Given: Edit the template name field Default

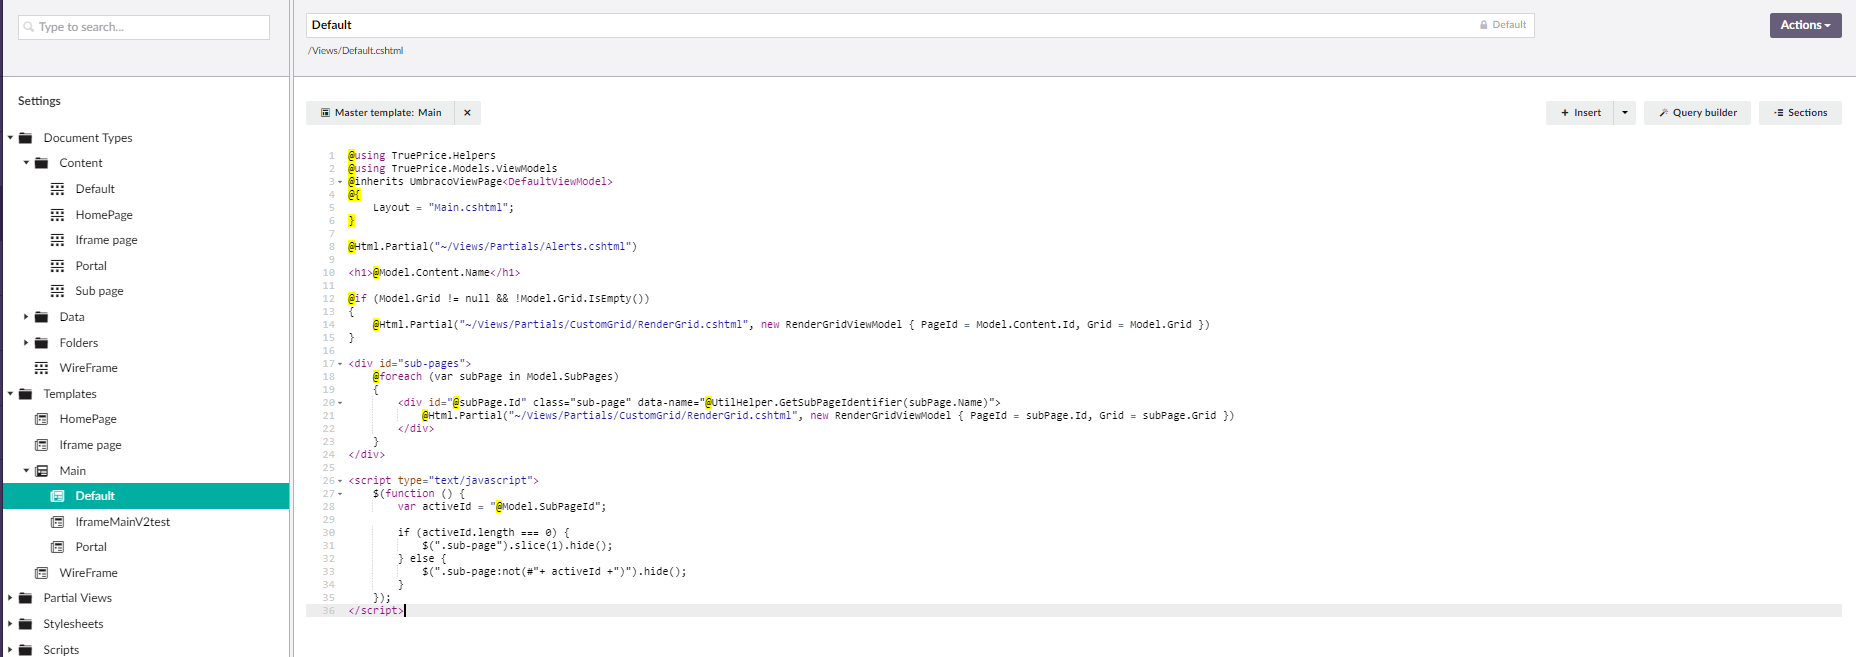Looking at the screenshot, I should pyautogui.click(x=920, y=25).
